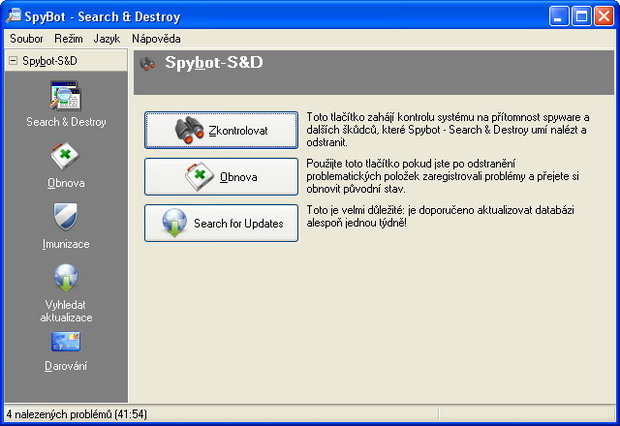This screenshot has width=620, height=426.
Task: Click the Spybot-S&D header title text
Action: tap(214, 63)
